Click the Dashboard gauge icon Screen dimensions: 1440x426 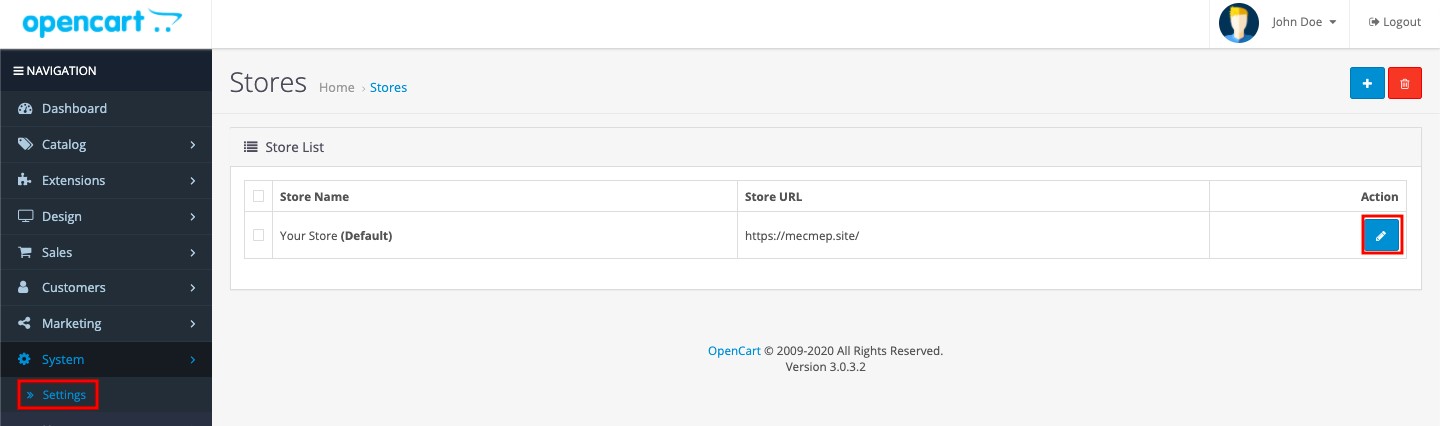[x=26, y=108]
